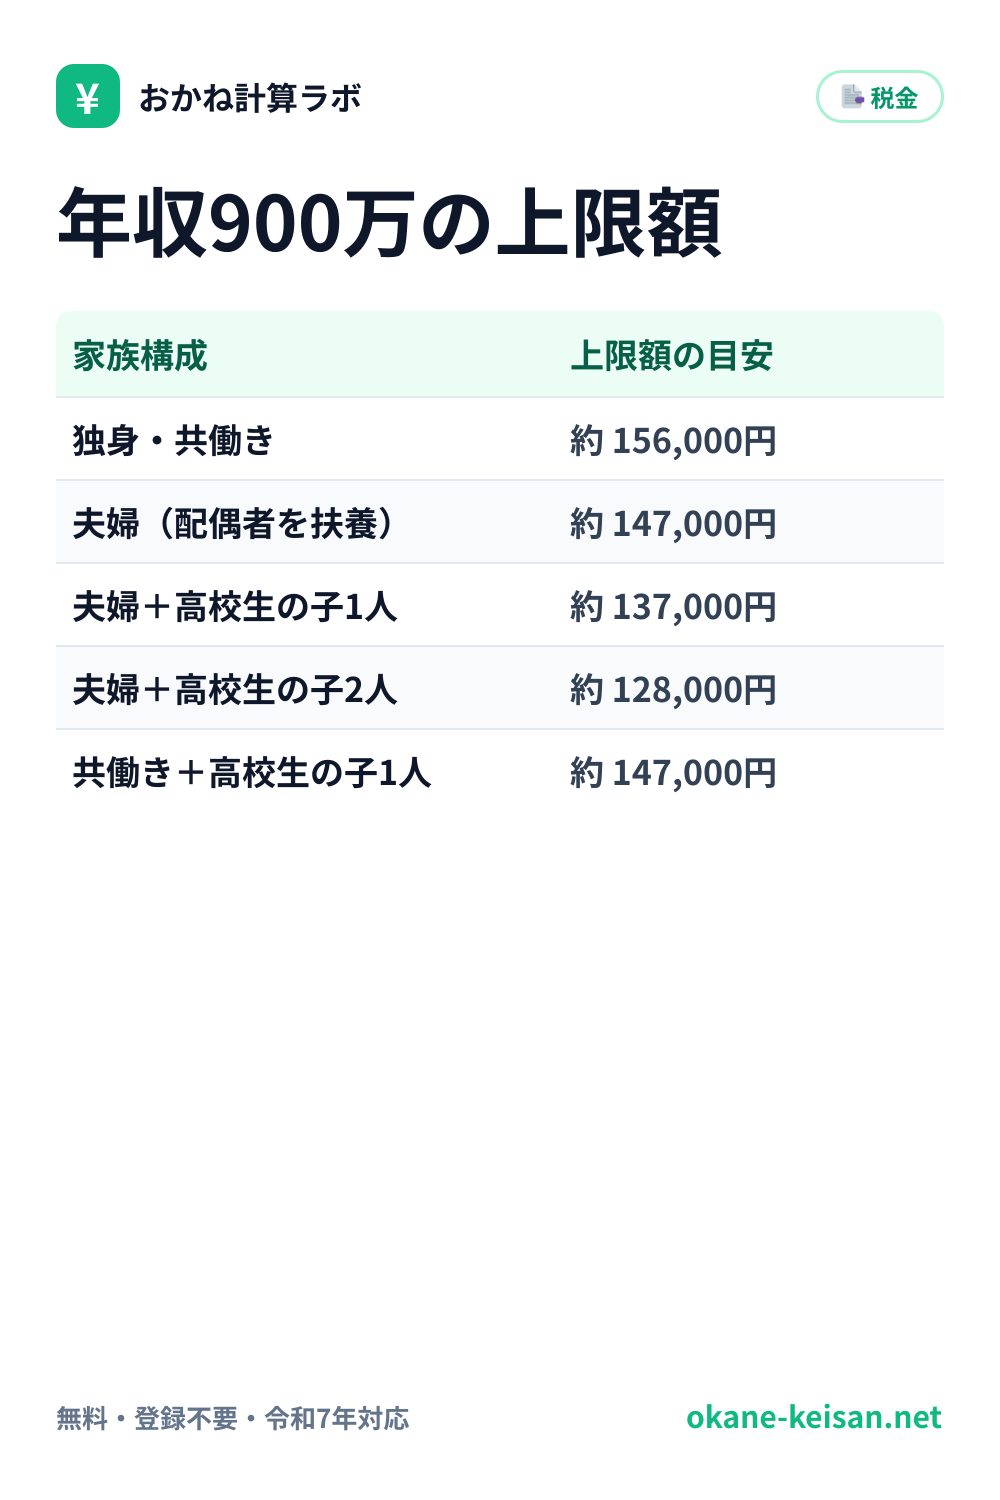The image size is (1000, 1500).
Task: Click the green yen logo icon
Action: pos(88,96)
